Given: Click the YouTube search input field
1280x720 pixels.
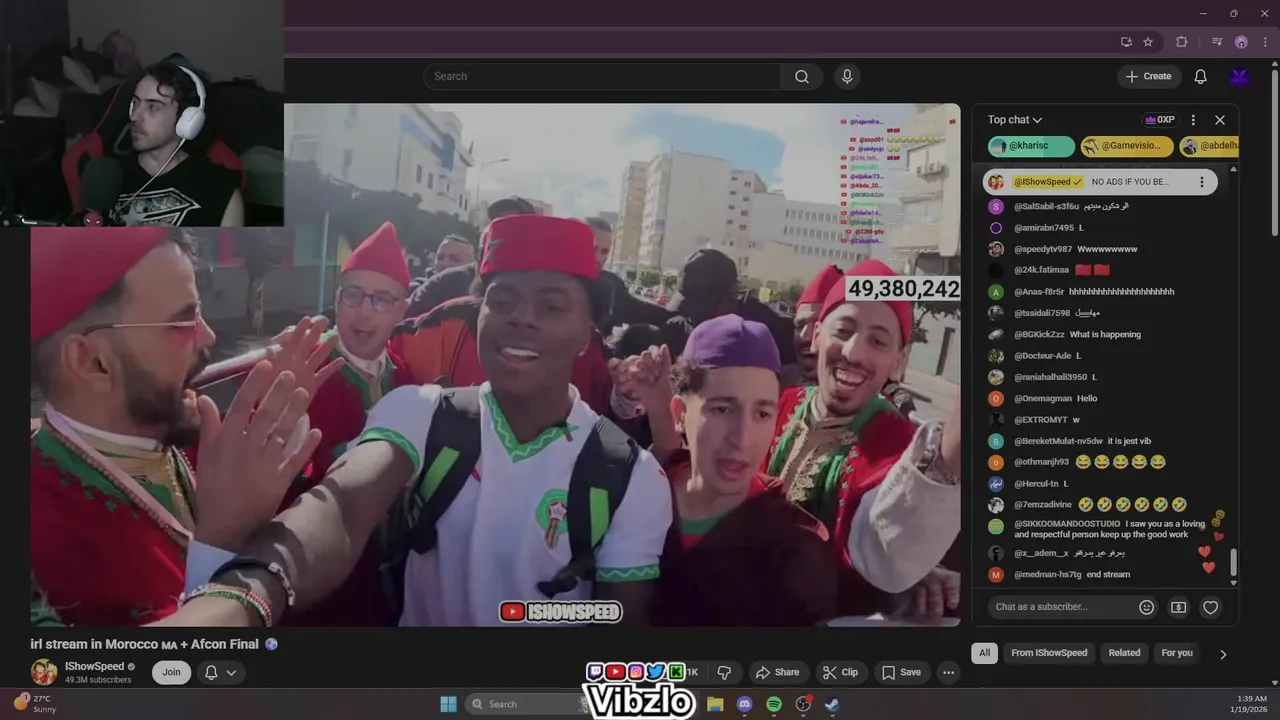Looking at the screenshot, I should (602, 76).
